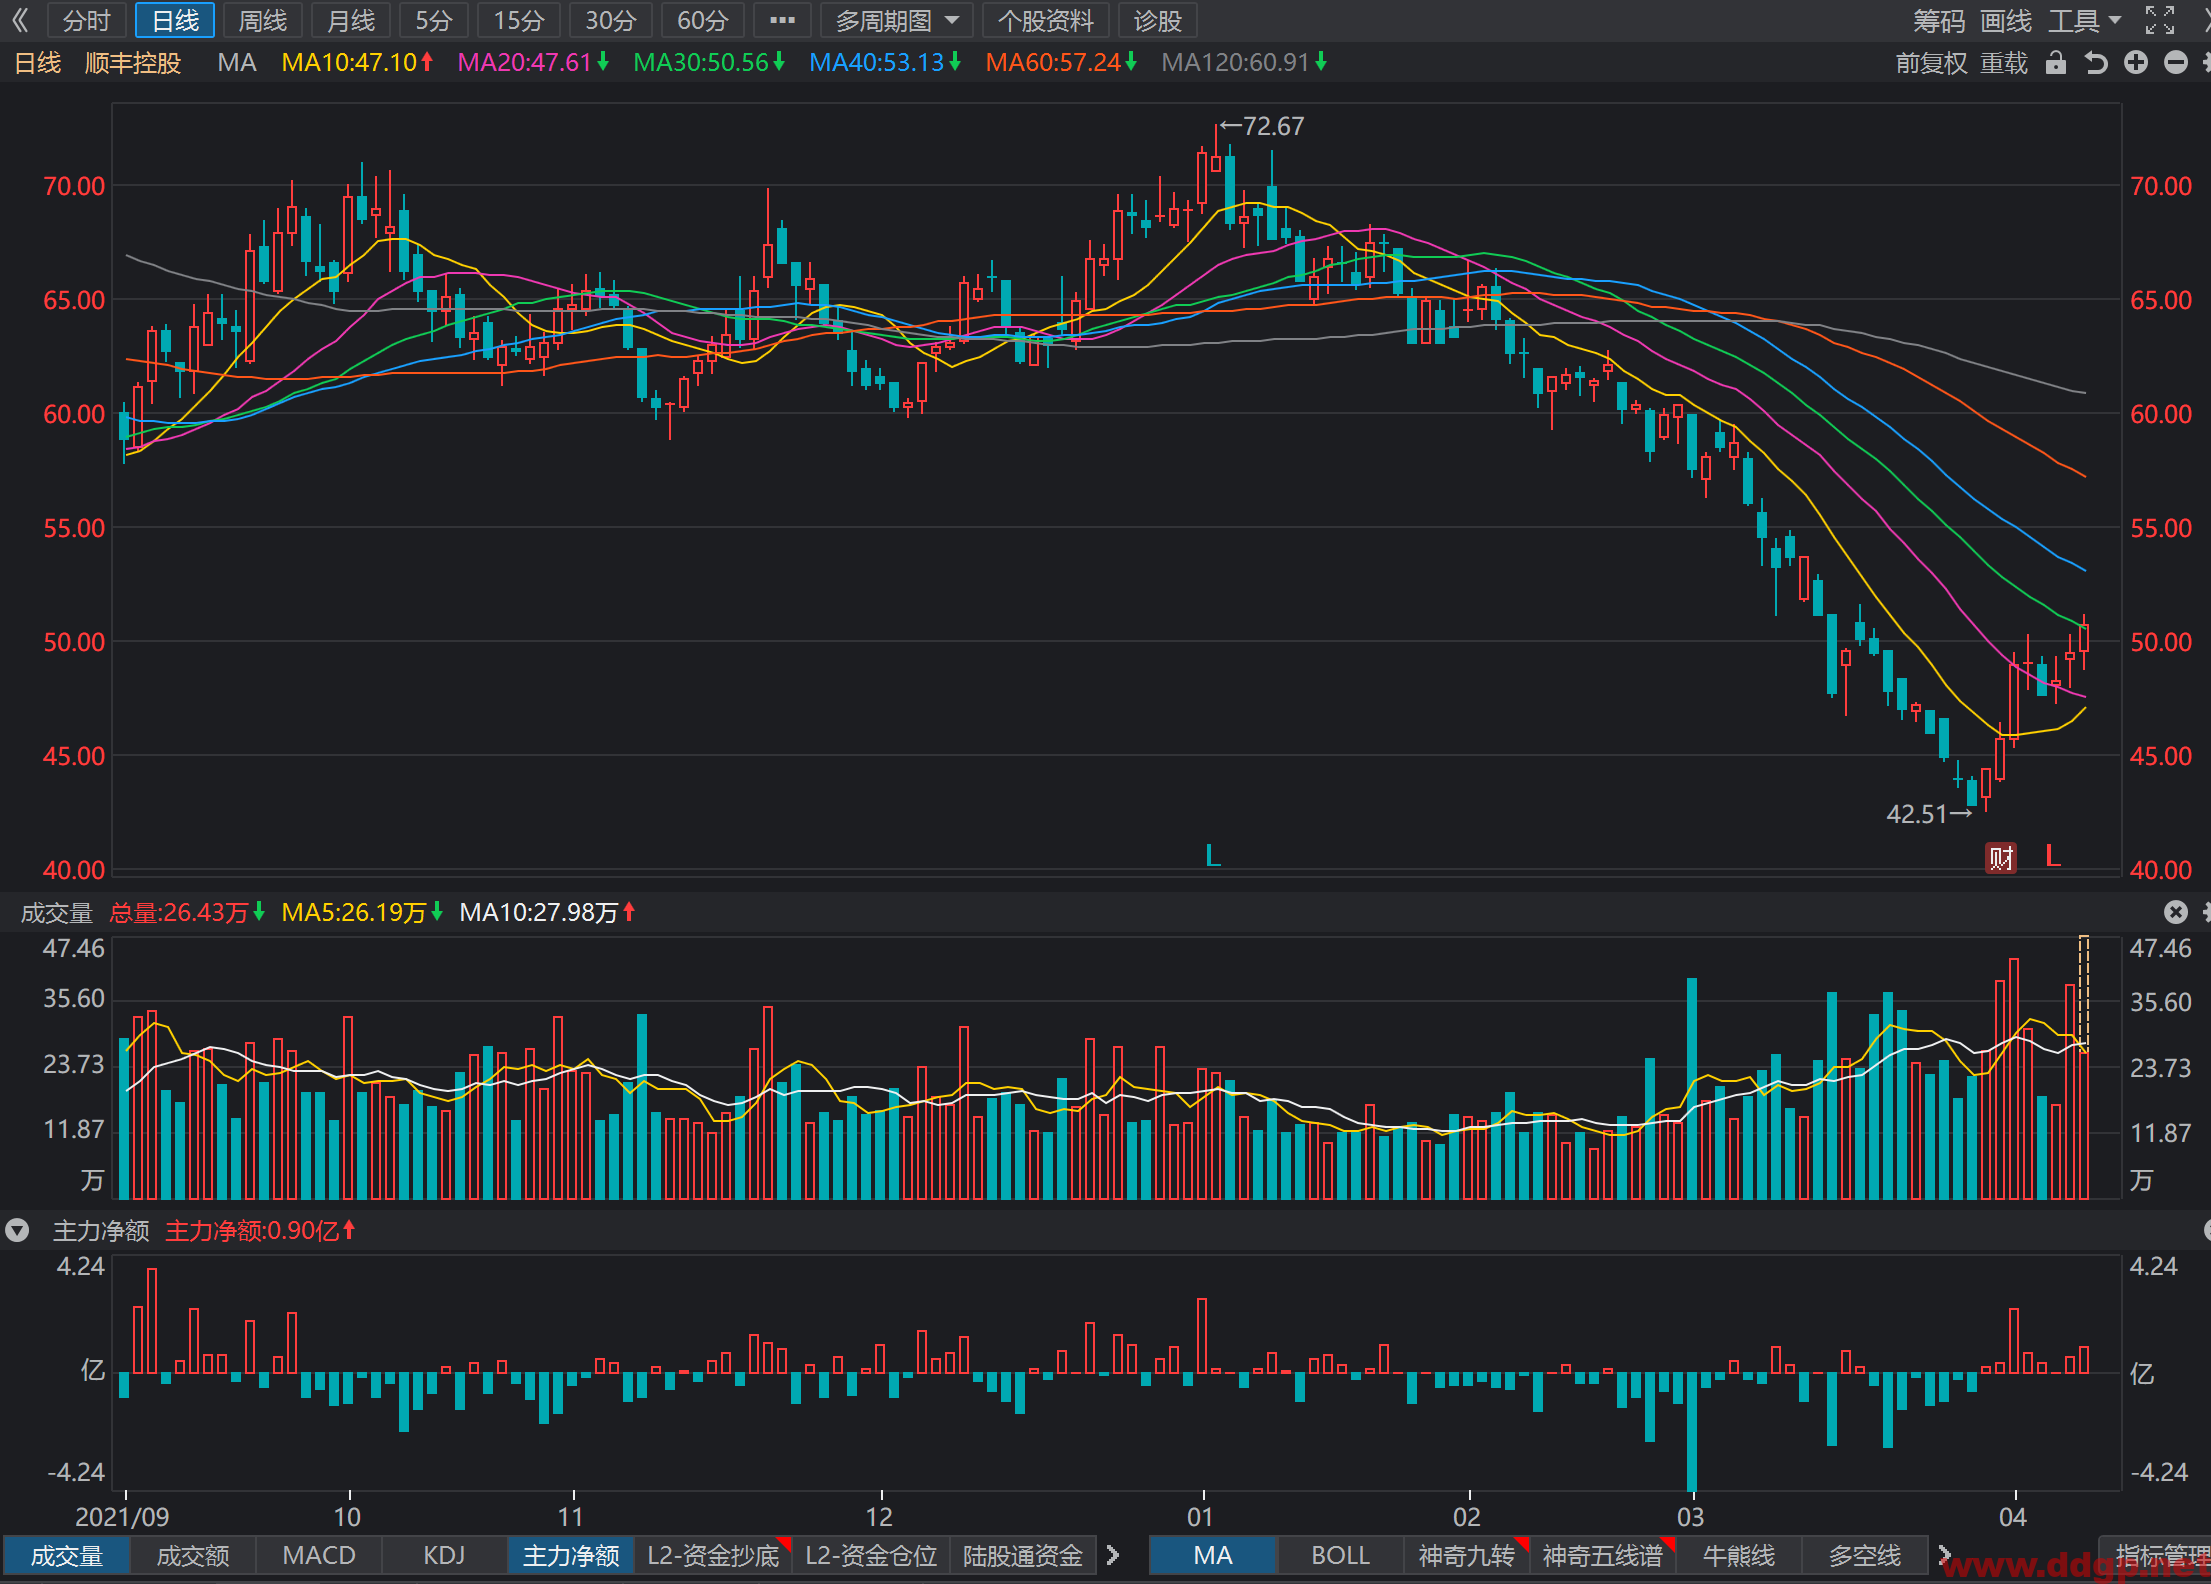Image resolution: width=2211 pixels, height=1584 pixels.
Task: Toggle the 筹码 chip distribution panel
Action: point(1939,20)
